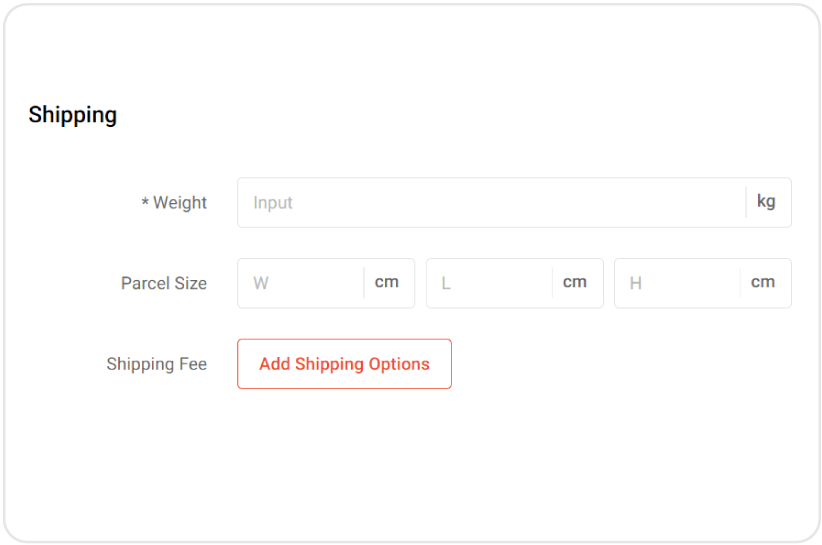Click the Weight field label

click(x=180, y=203)
